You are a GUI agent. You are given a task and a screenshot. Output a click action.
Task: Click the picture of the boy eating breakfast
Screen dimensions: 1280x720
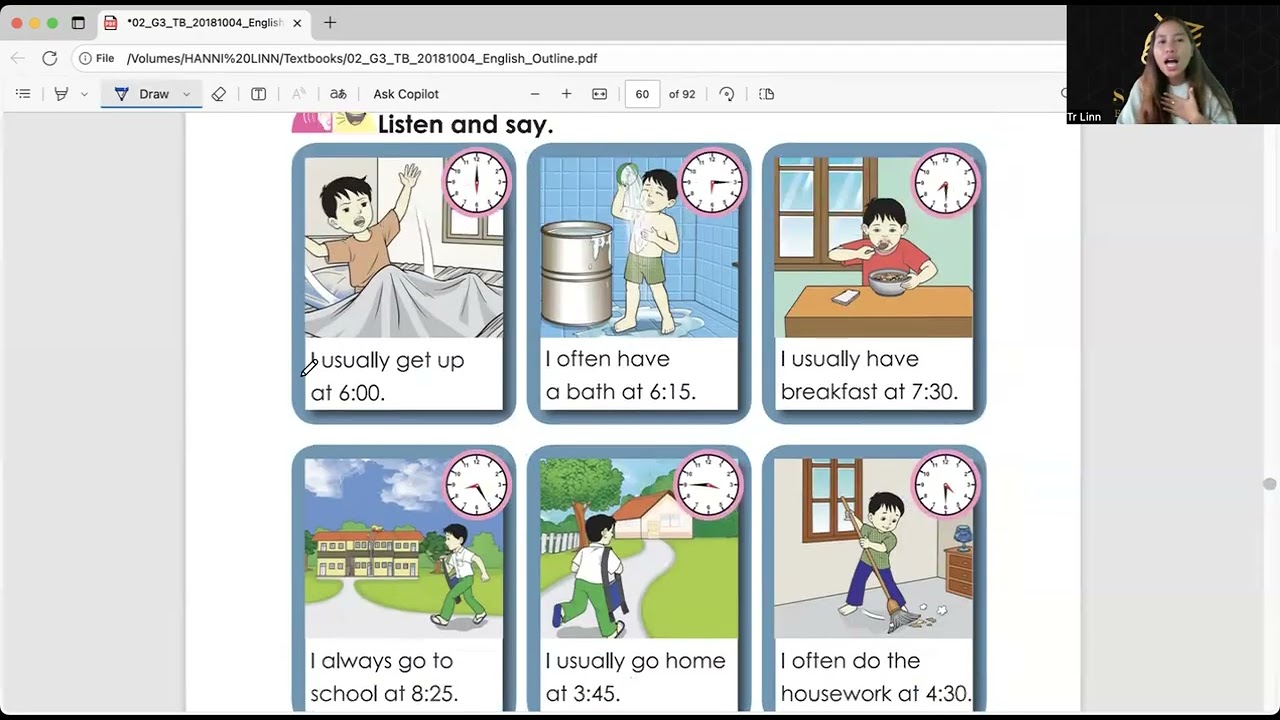(x=874, y=247)
